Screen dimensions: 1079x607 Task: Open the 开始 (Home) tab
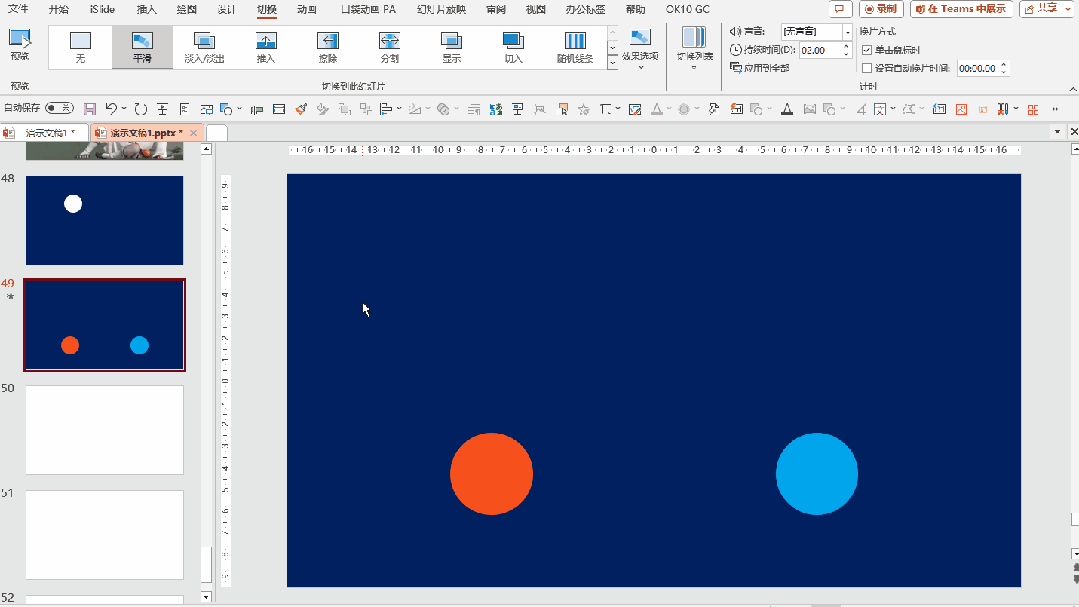coord(58,9)
